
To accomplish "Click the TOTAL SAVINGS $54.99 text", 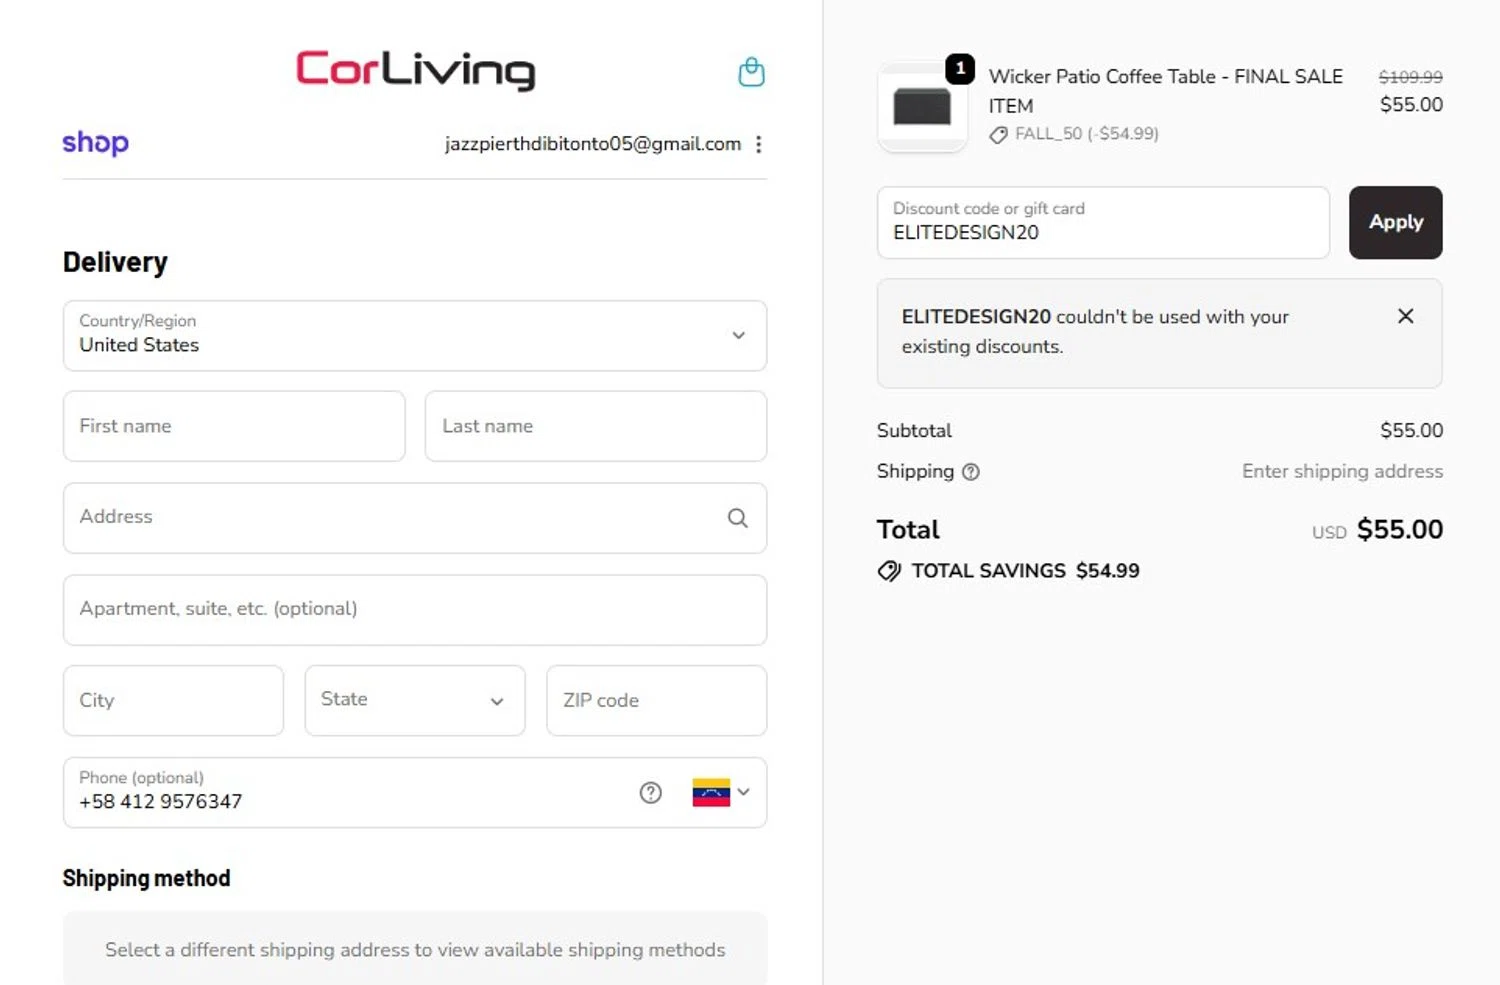I will point(1025,571).
